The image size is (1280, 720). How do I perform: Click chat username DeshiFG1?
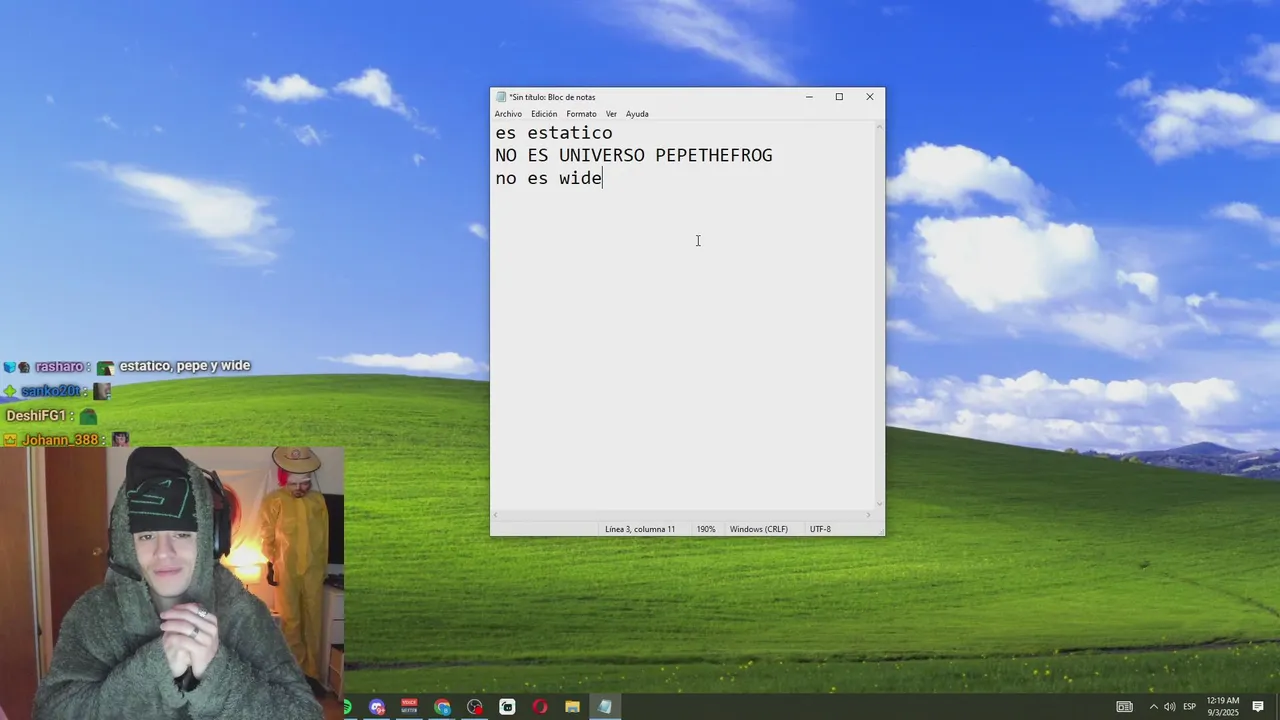point(36,416)
